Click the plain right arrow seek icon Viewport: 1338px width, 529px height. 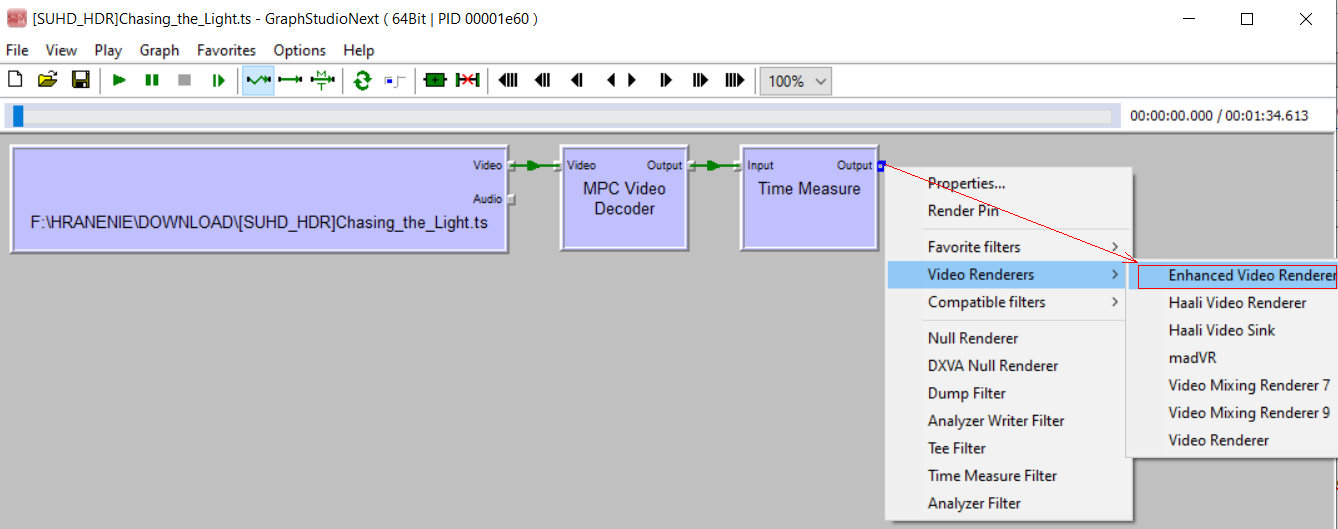(x=632, y=80)
